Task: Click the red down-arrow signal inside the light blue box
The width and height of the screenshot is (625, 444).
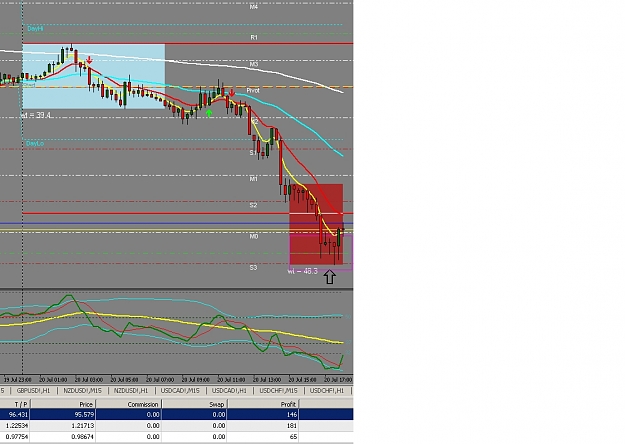Action: (x=89, y=60)
